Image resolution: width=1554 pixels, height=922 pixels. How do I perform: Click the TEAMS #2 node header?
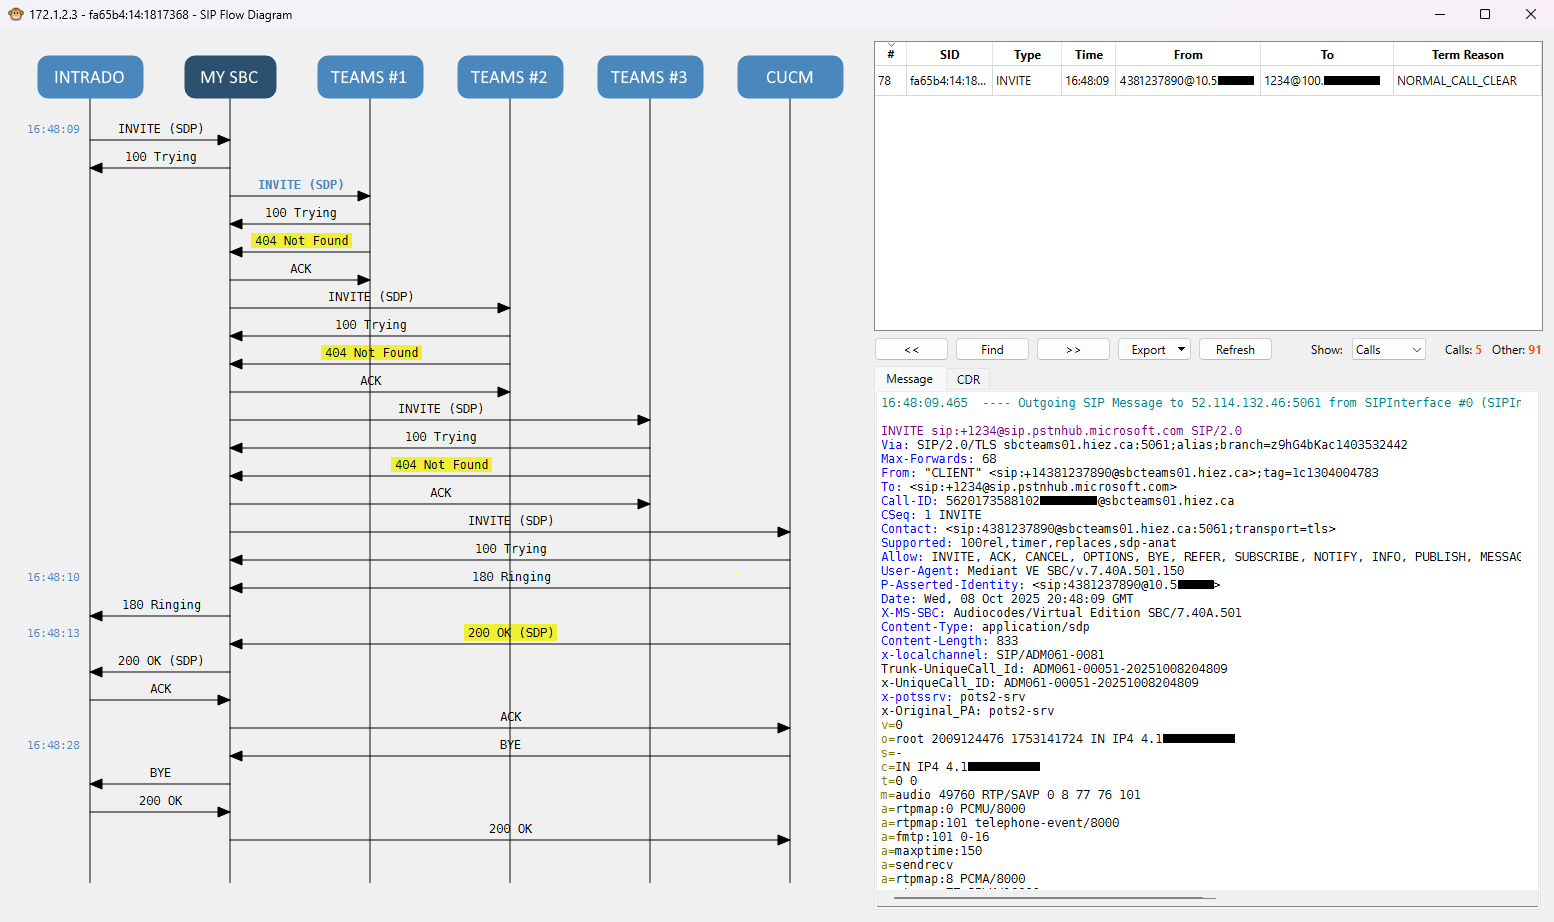[x=510, y=77]
